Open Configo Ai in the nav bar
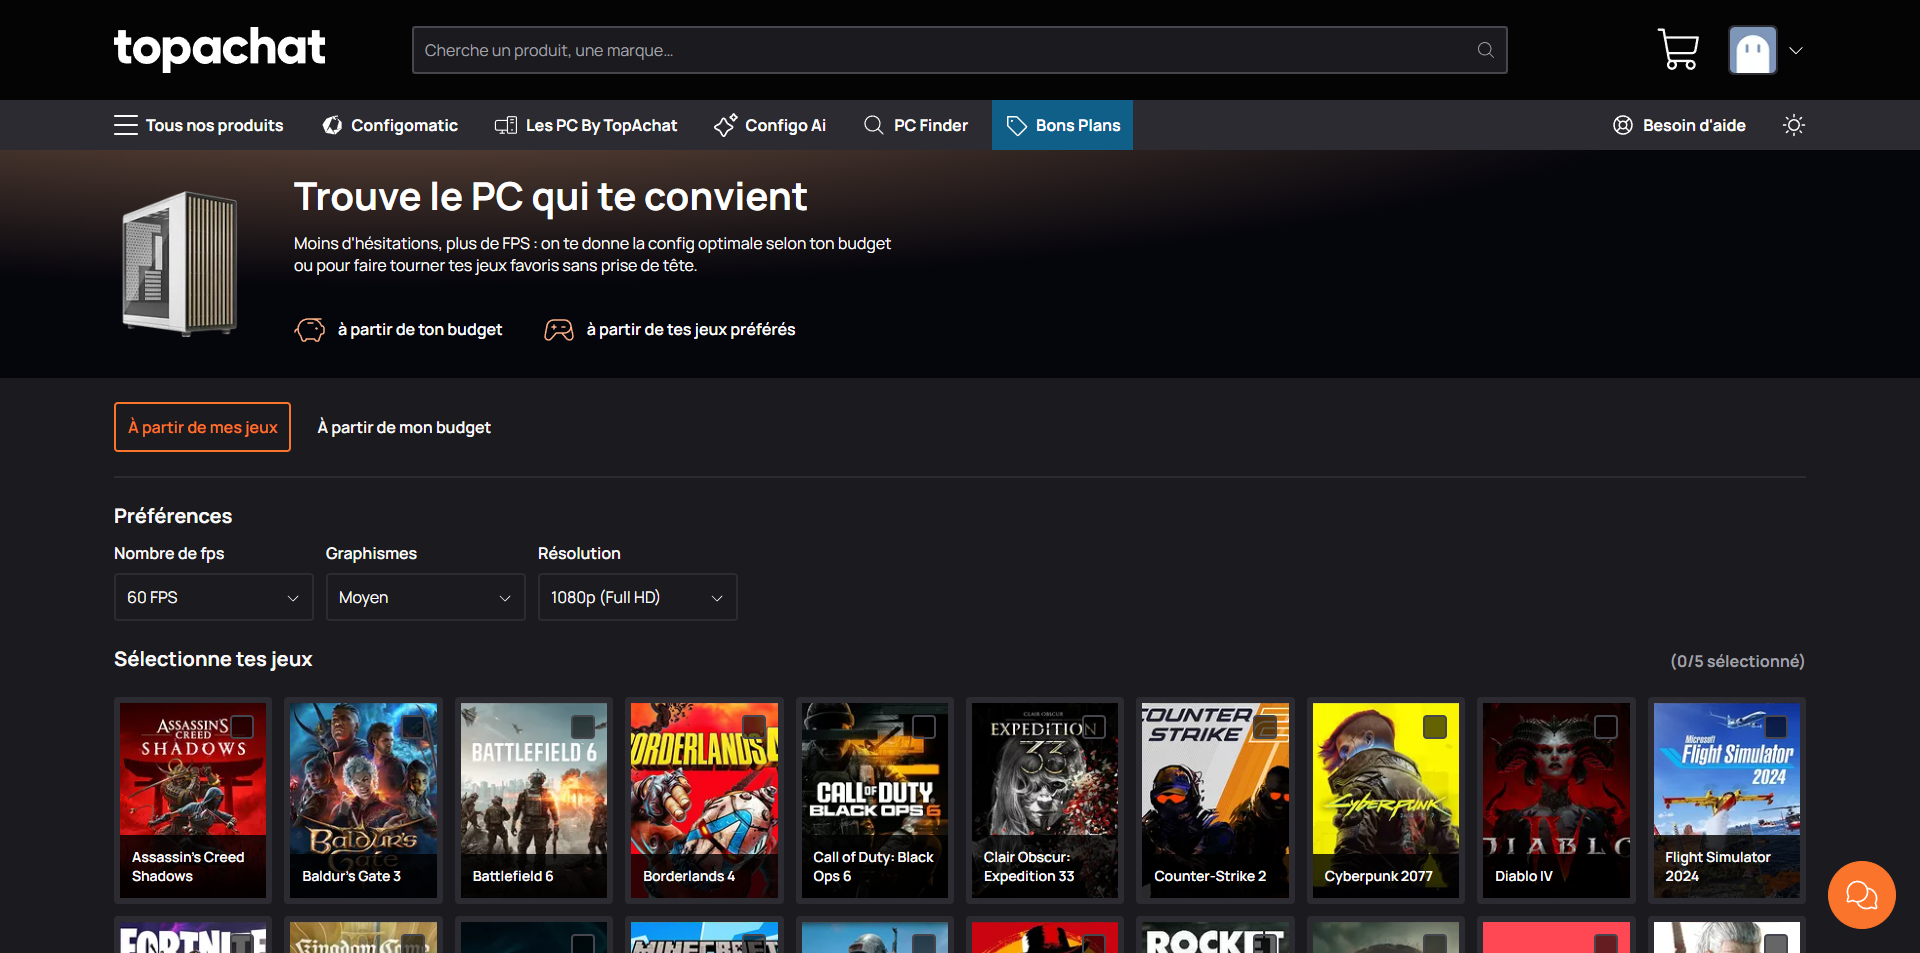 (770, 125)
